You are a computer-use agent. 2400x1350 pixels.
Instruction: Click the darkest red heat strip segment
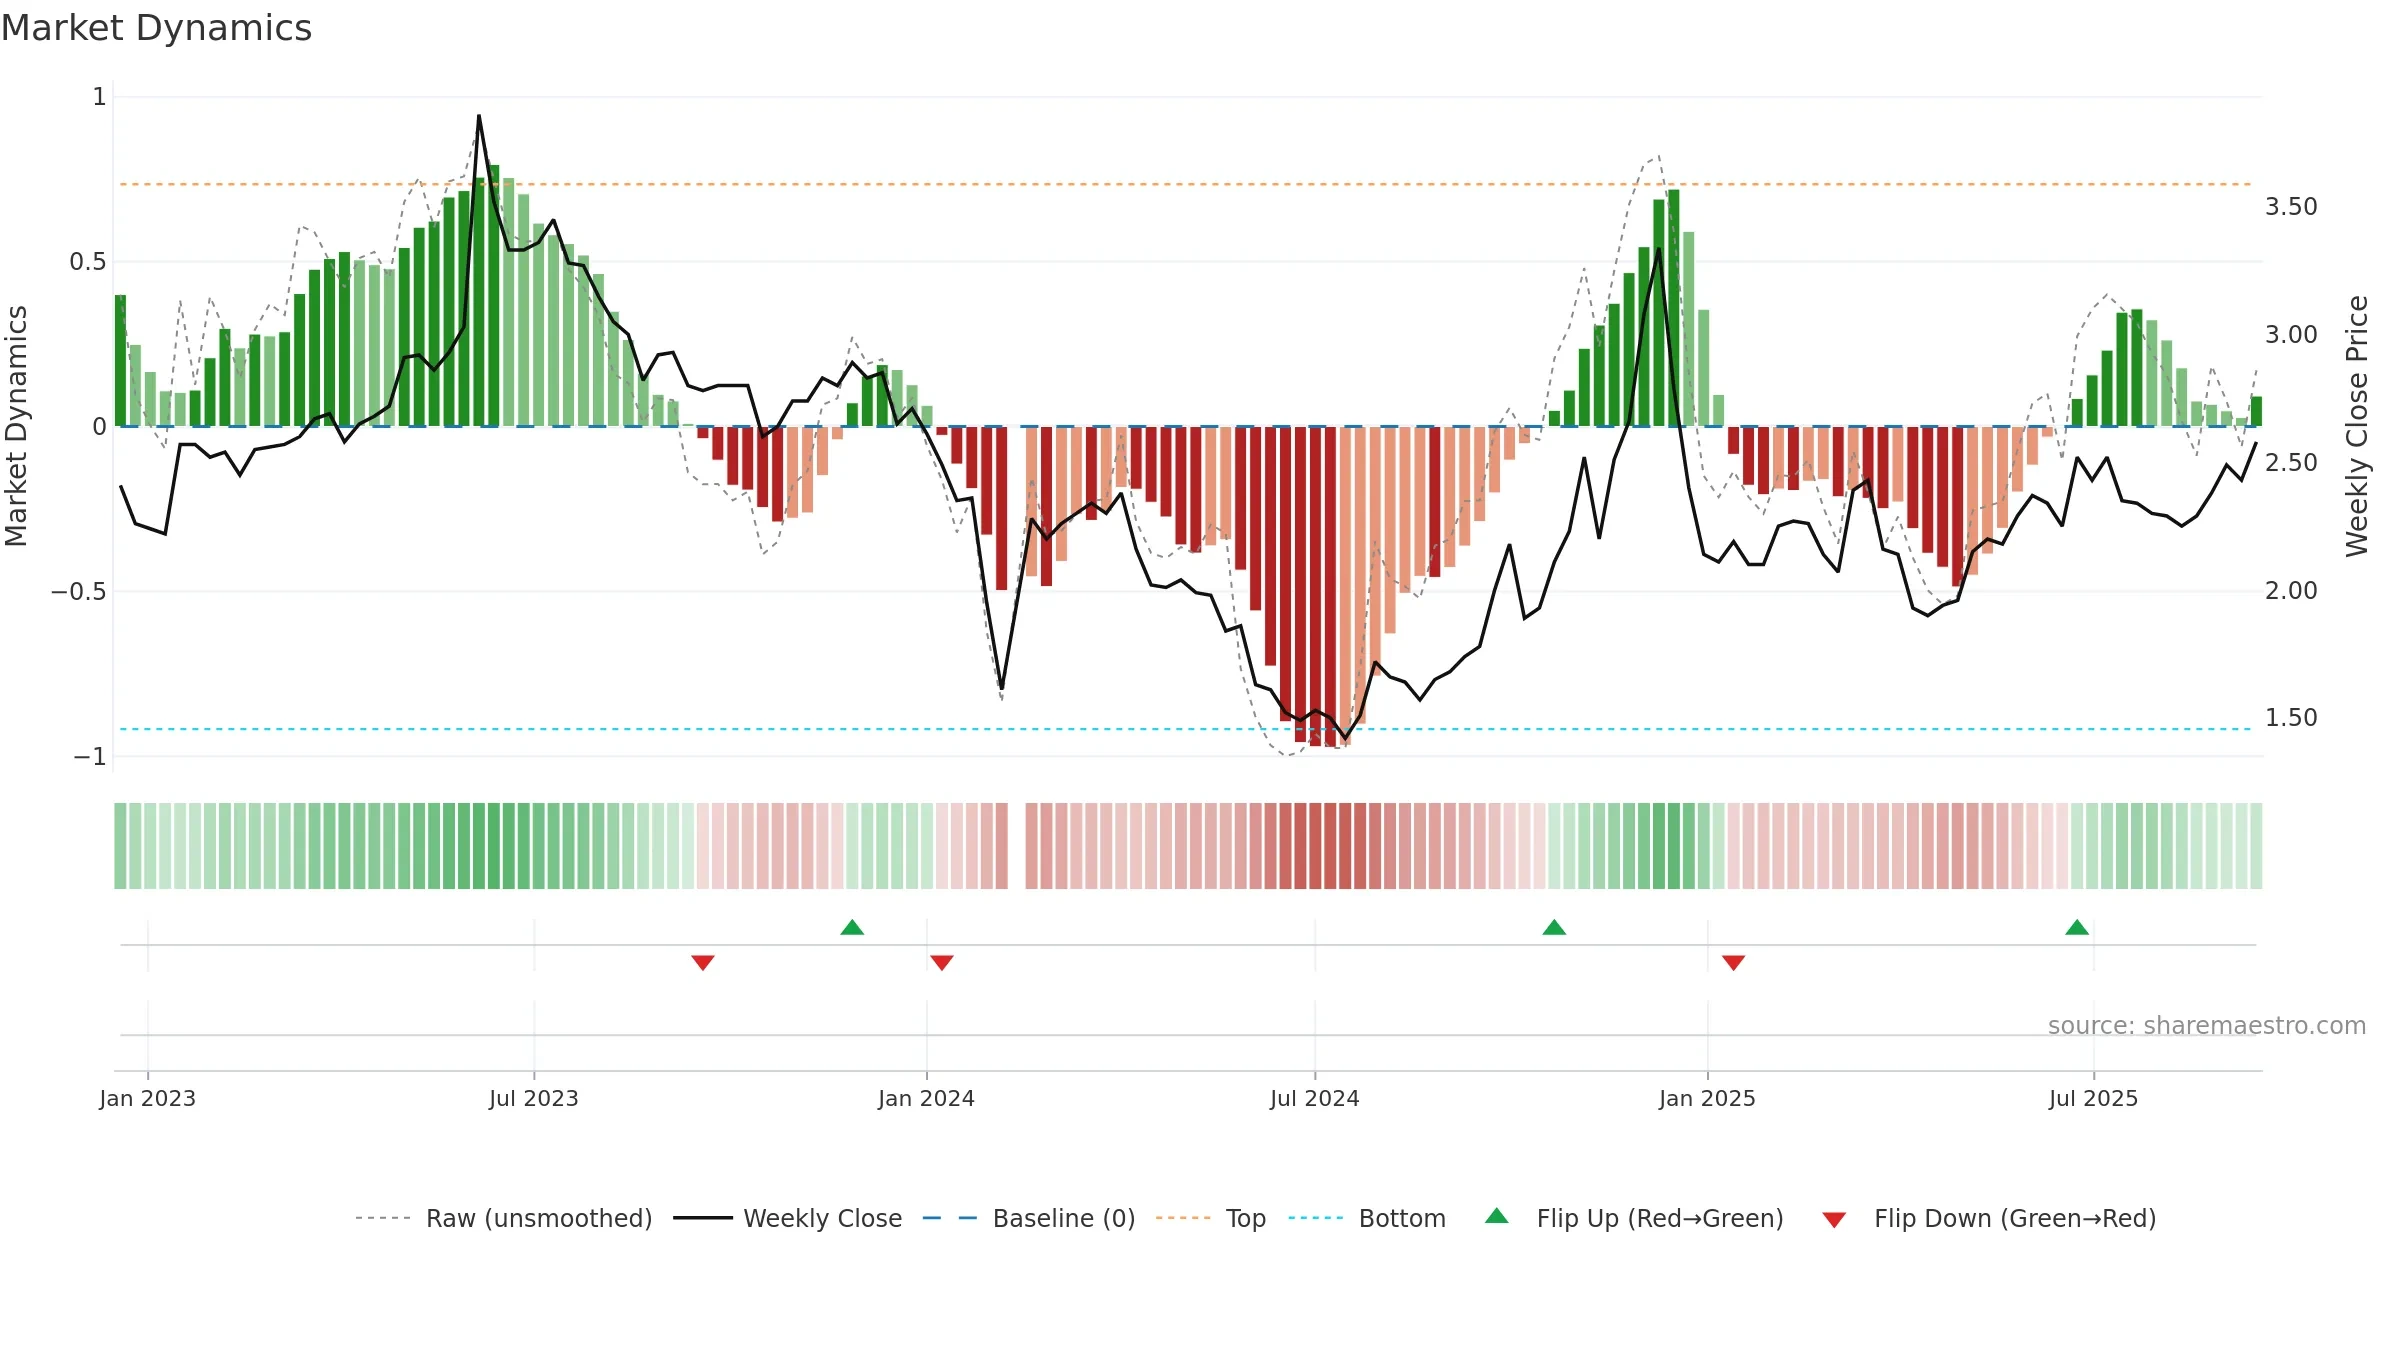[x=1330, y=846]
